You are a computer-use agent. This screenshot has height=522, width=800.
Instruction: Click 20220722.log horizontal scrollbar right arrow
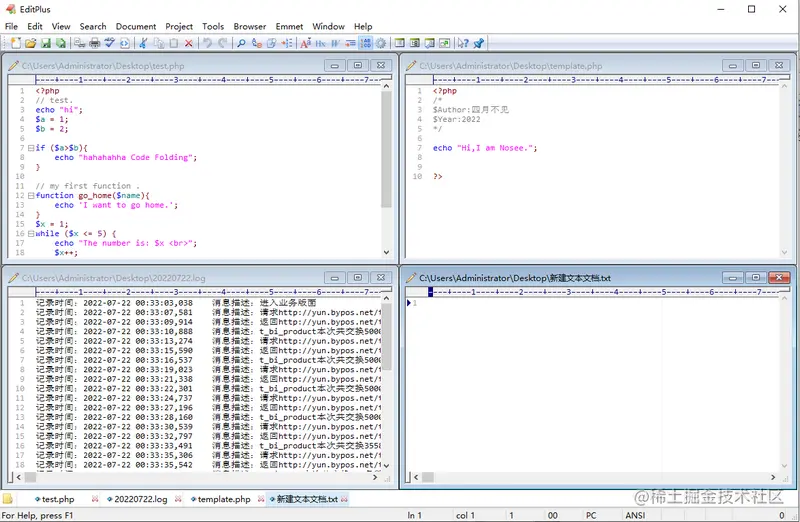(x=375, y=477)
